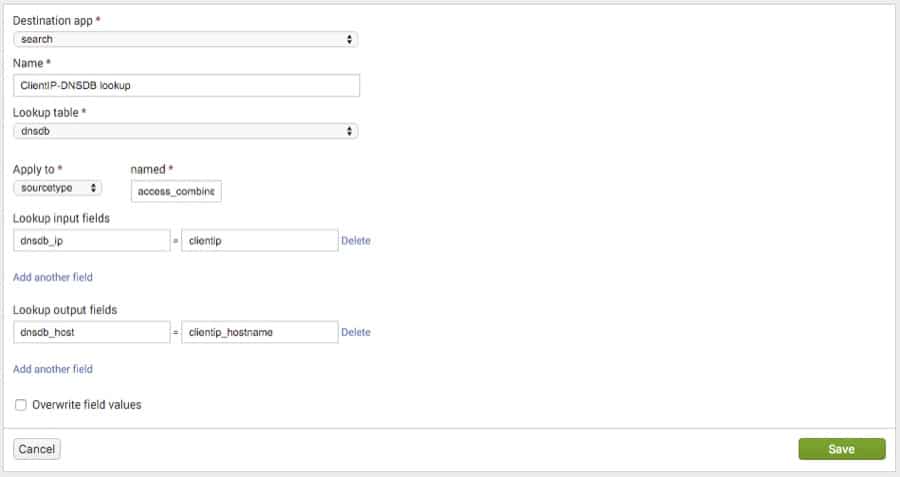Click the clientip lookup input field
Screen dimensions: 900x477
pyautogui.click(x=259, y=241)
